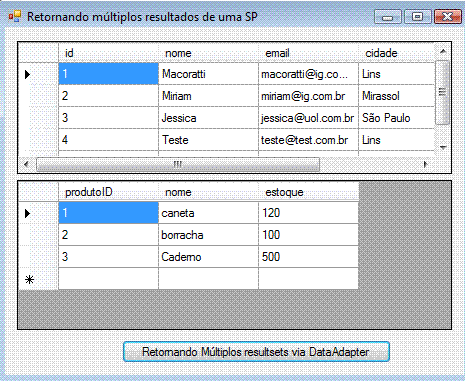Select the email cell 'teste@test.com.br'
This screenshot has width=465, height=381.
(308, 140)
